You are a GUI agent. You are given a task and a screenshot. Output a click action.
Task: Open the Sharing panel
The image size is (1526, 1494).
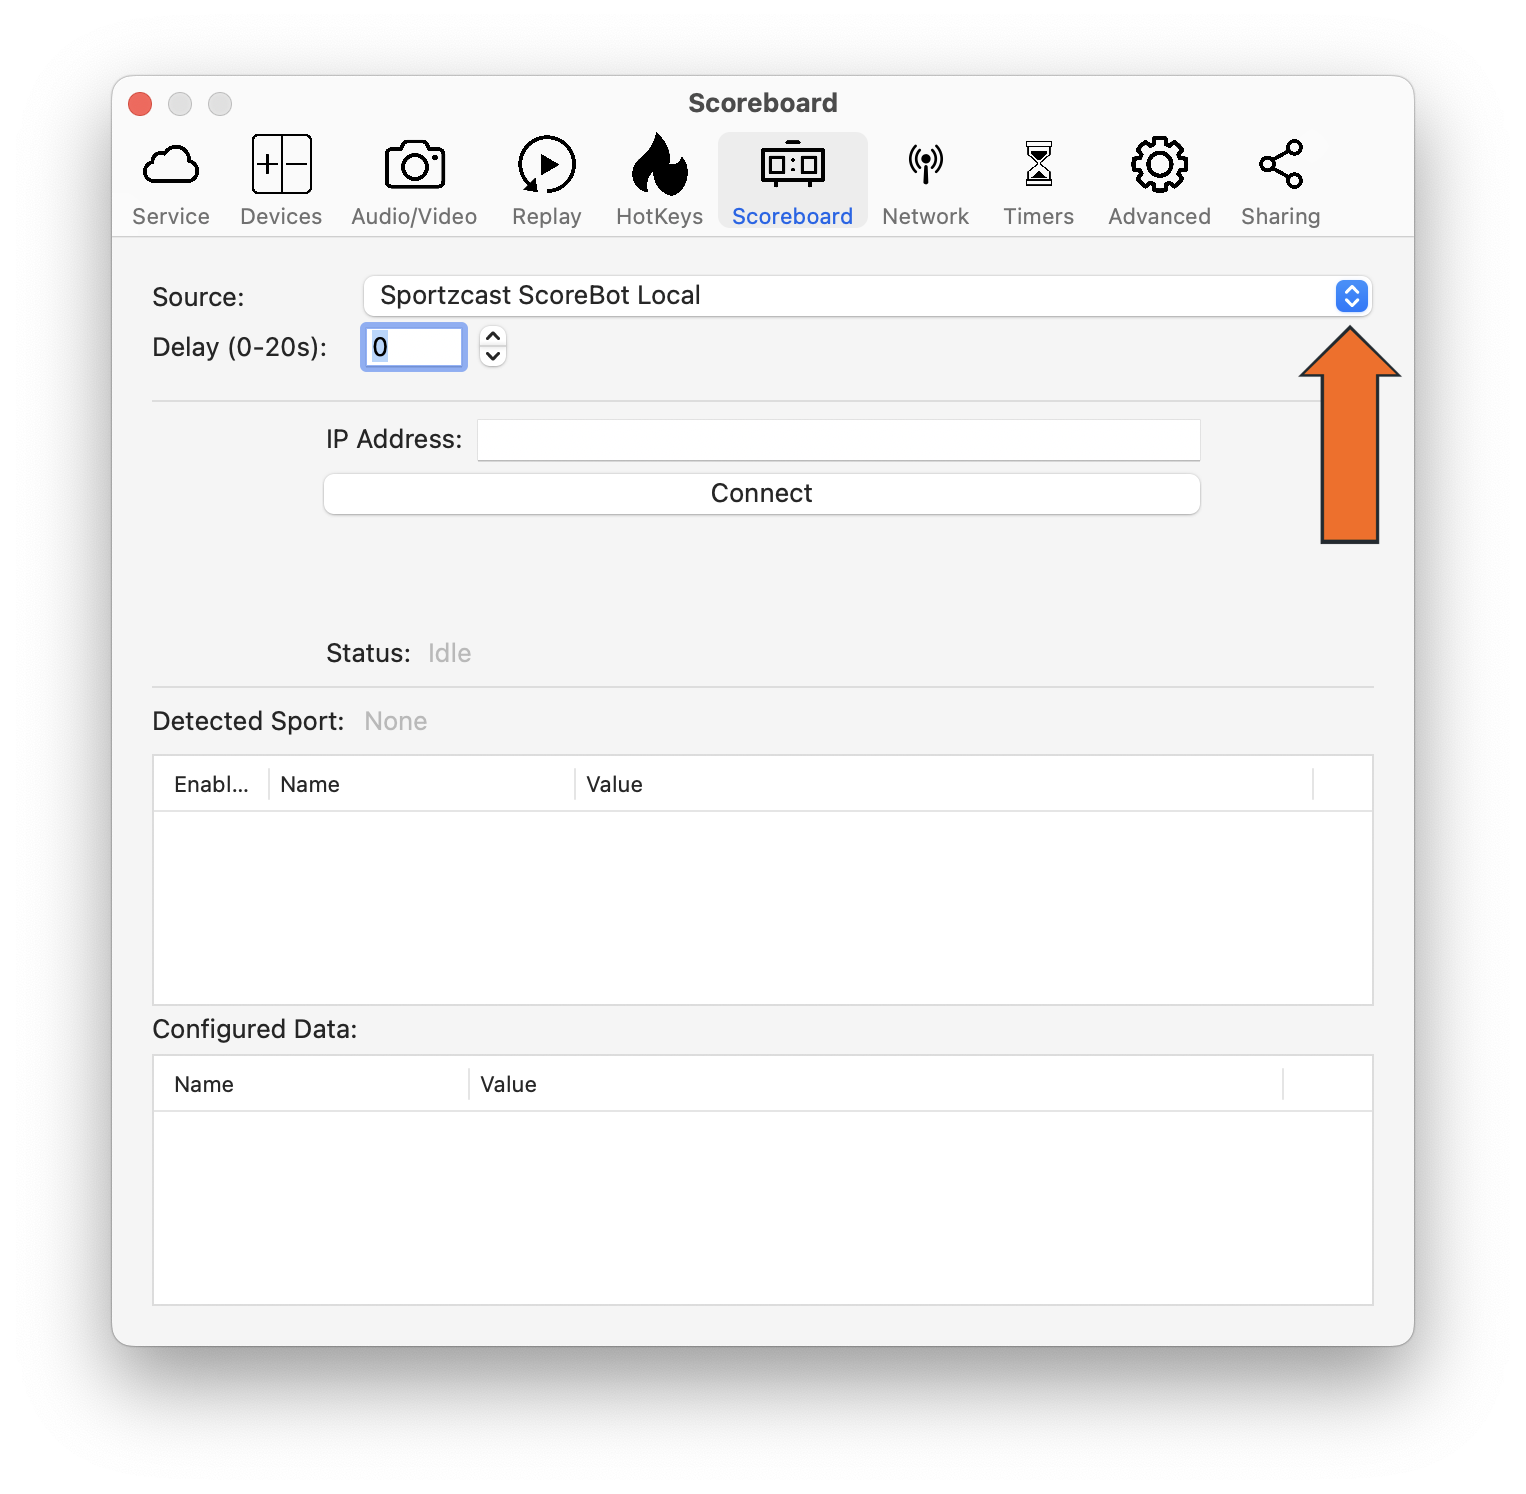tap(1279, 180)
